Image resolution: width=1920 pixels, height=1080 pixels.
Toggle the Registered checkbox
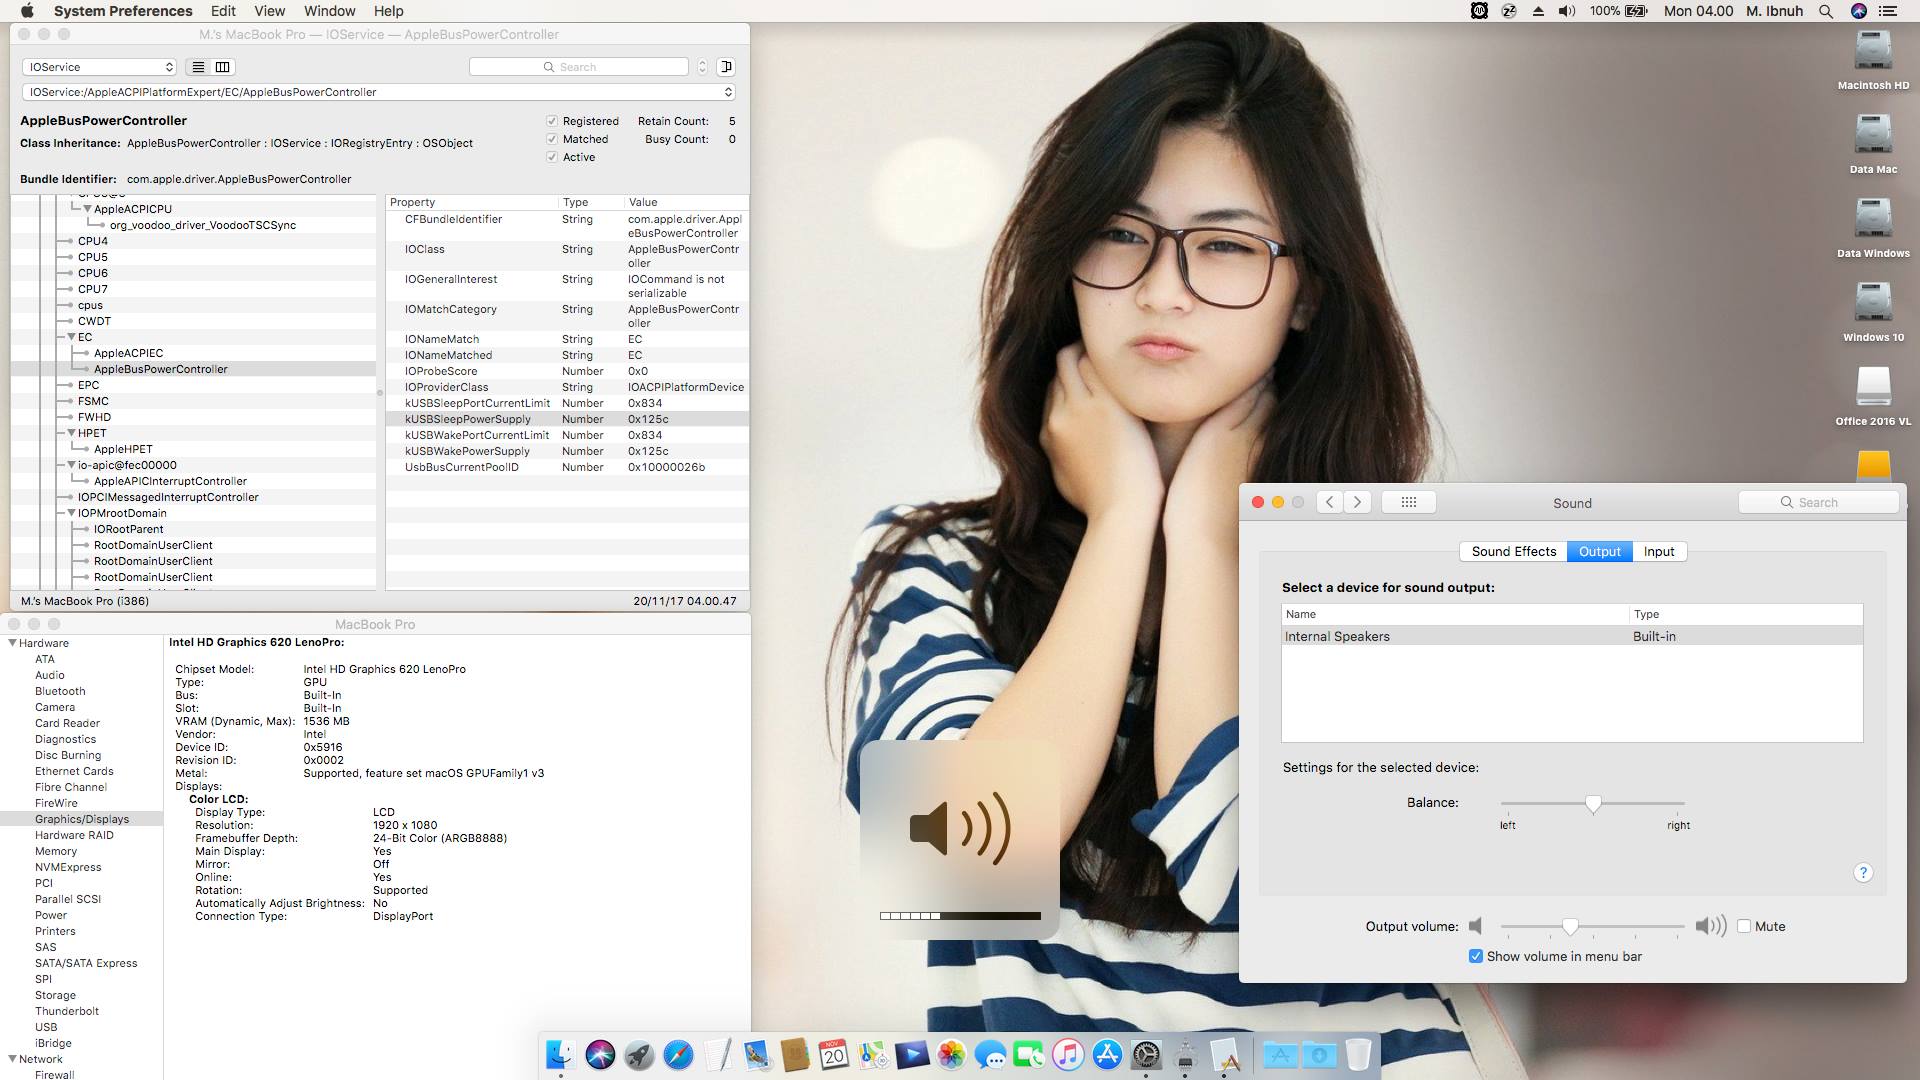(x=551, y=121)
